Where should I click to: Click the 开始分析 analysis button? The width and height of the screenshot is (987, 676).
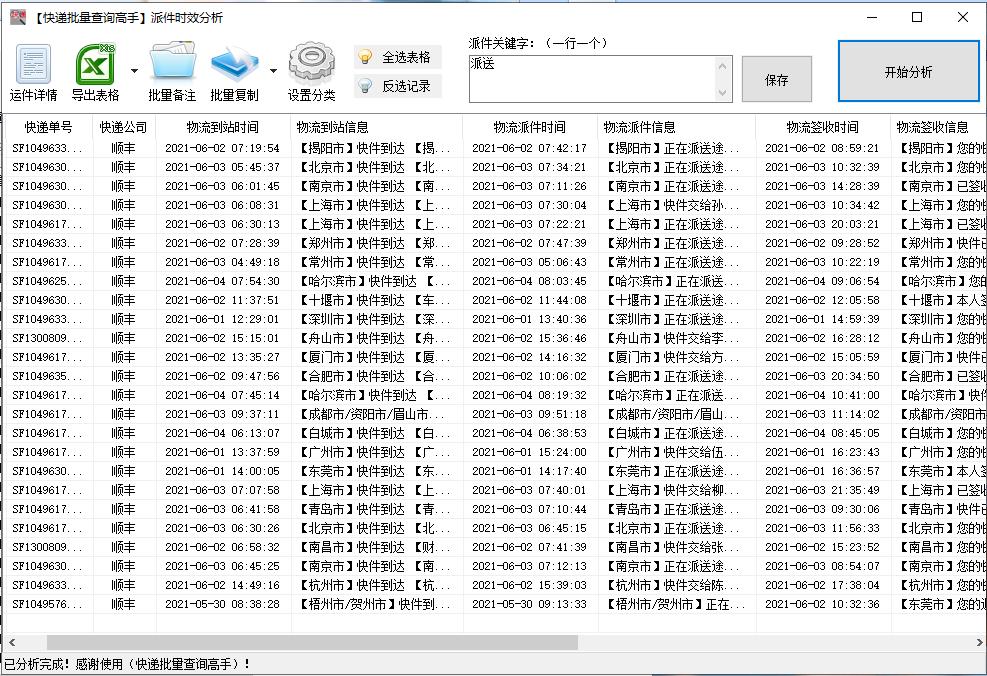point(908,72)
